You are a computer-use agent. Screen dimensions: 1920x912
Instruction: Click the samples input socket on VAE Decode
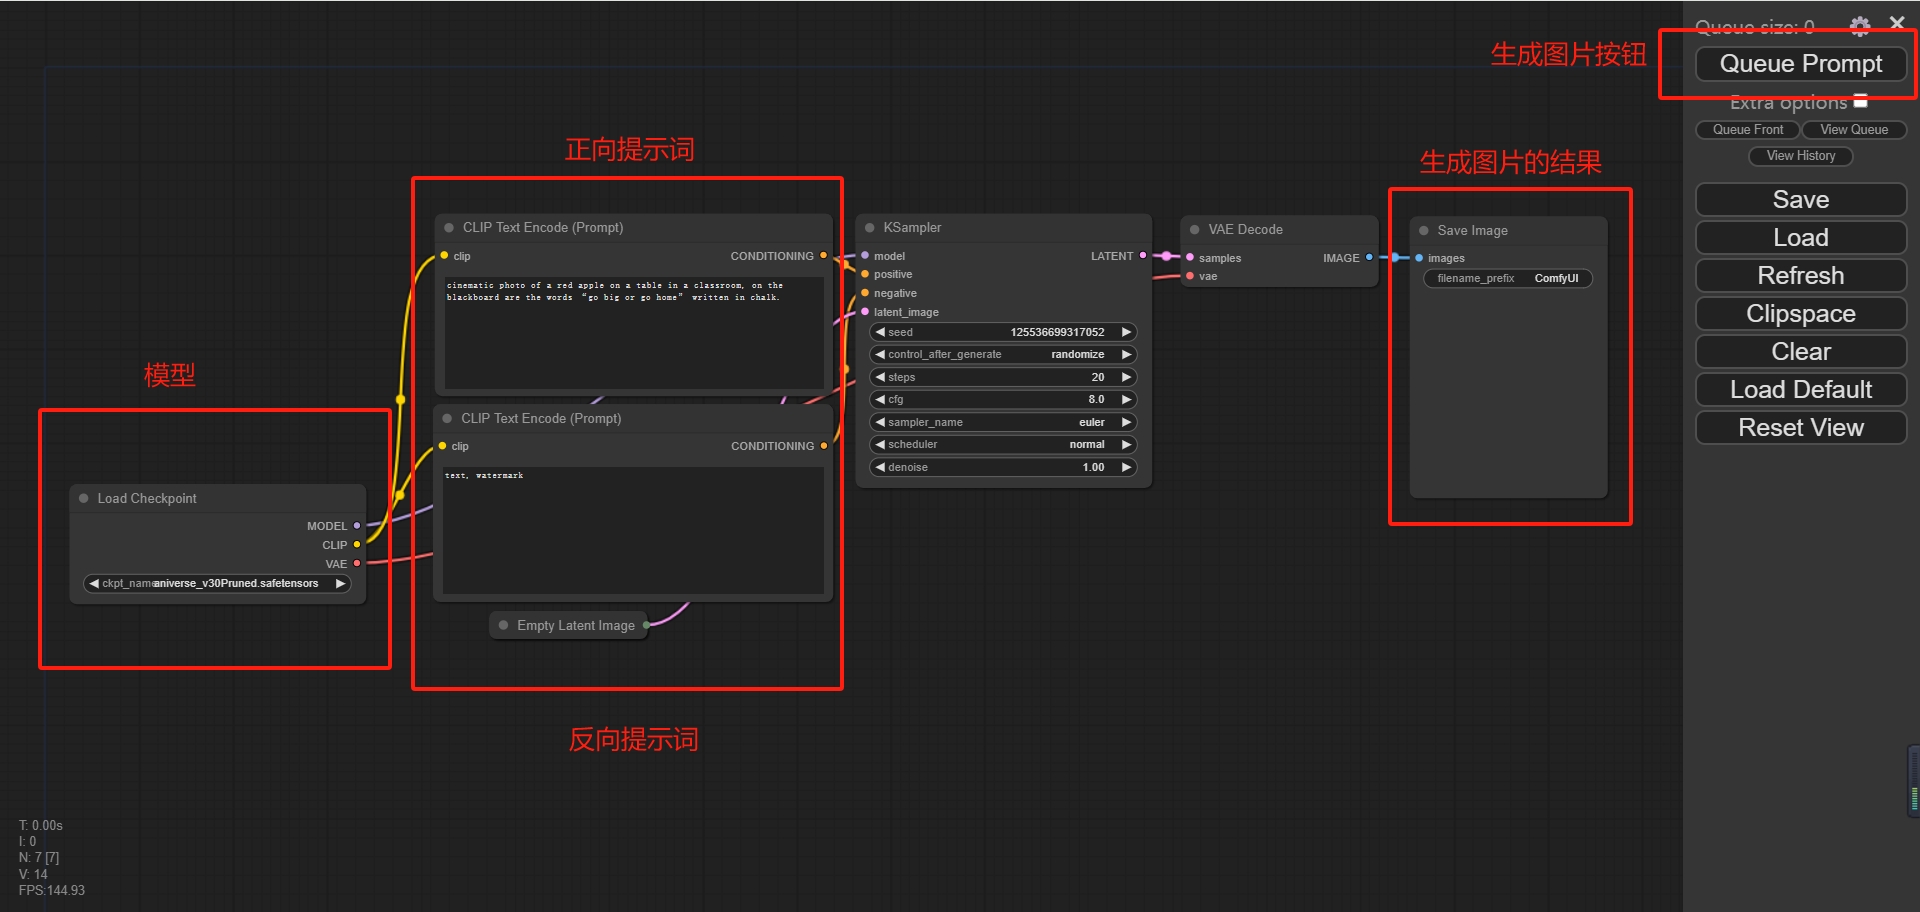1190,258
